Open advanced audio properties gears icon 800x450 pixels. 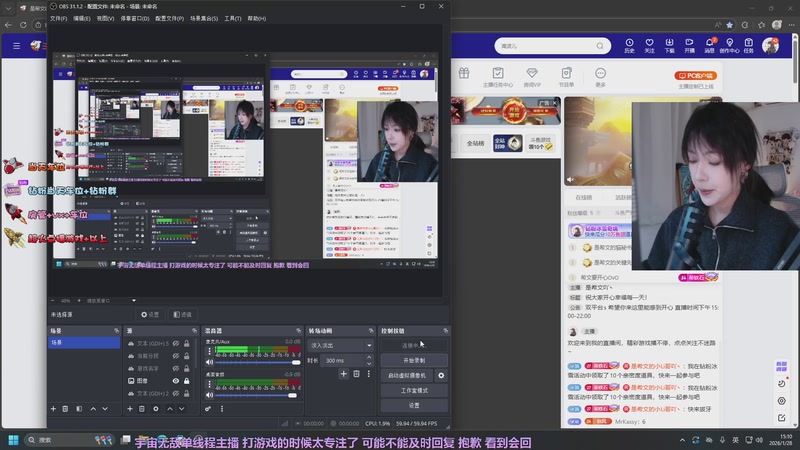tap(208, 409)
